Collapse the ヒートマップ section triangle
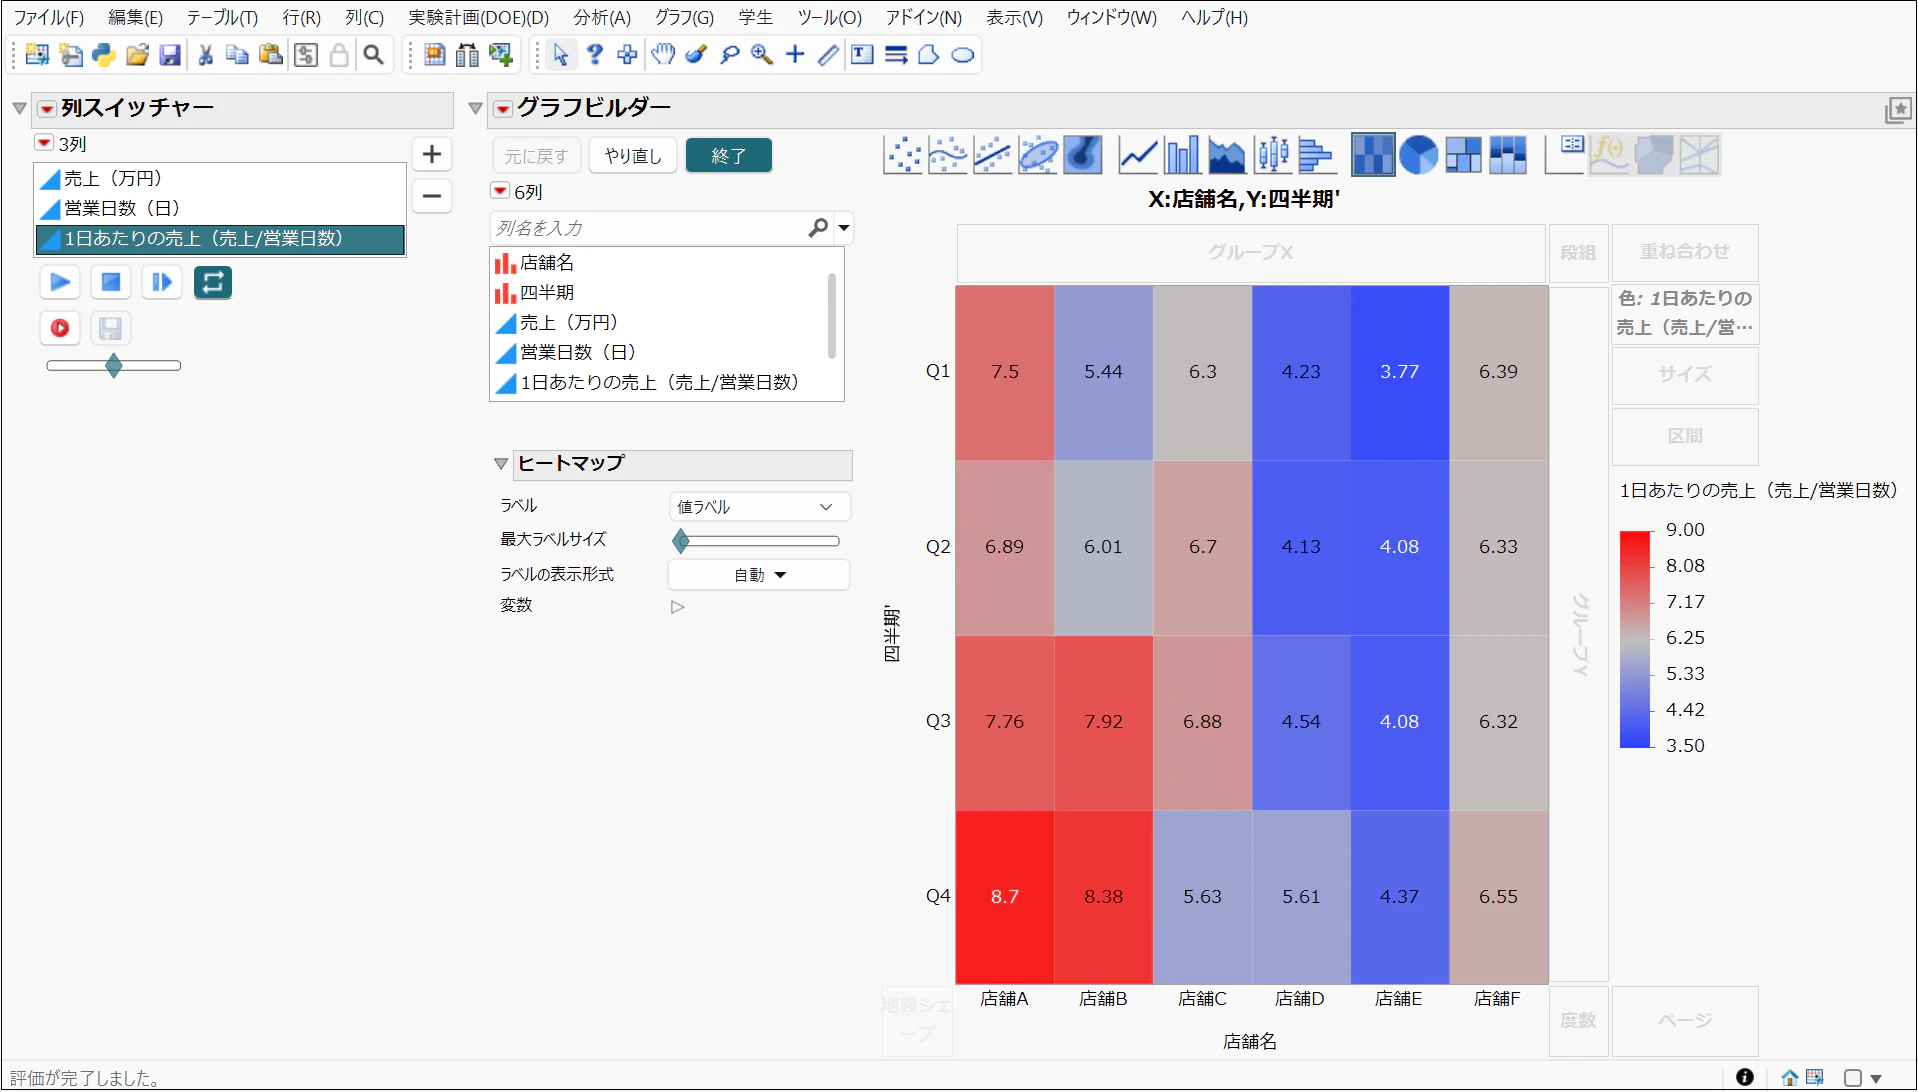The image size is (1918, 1092). point(501,463)
